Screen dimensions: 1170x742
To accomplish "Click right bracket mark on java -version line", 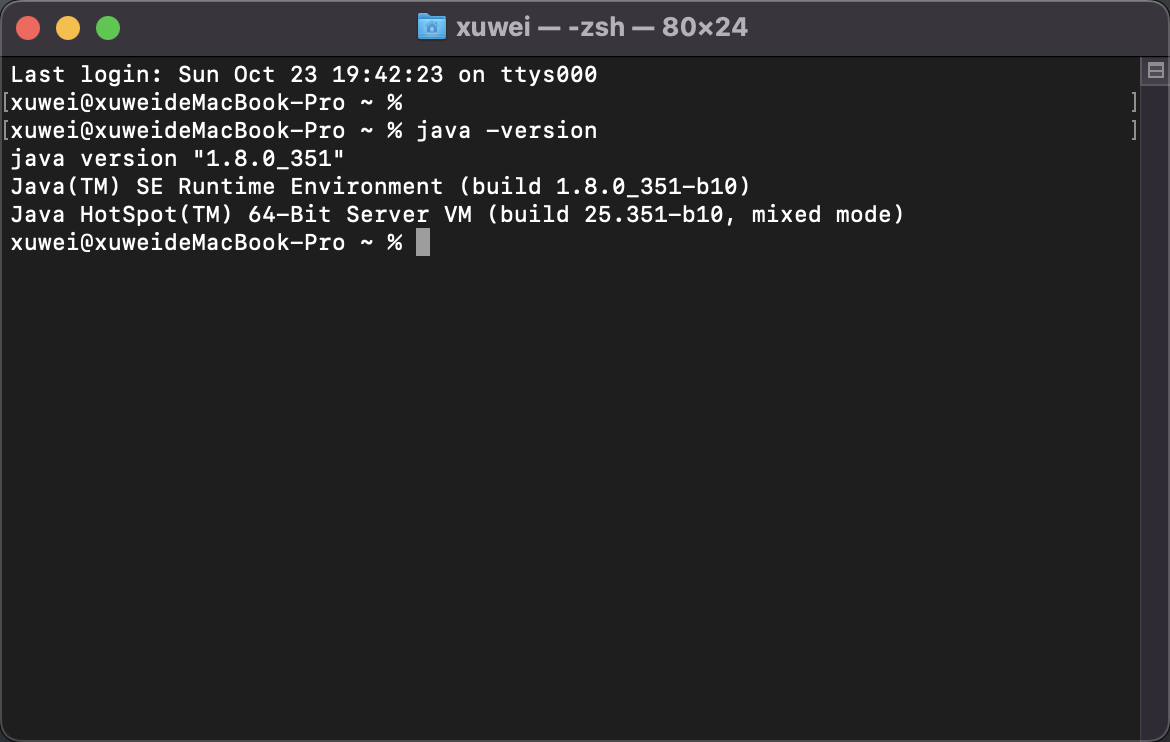I will [x=1134, y=130].
